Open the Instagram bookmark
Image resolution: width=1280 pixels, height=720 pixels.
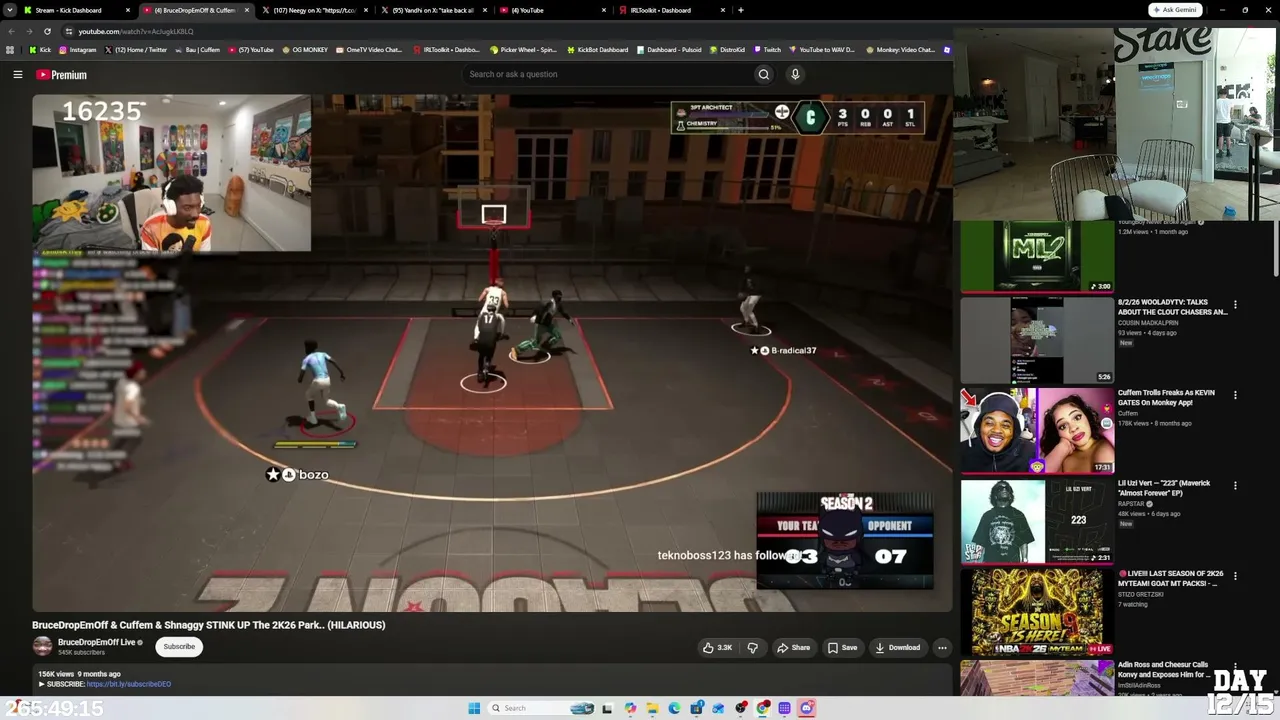[x=78, y=50]
